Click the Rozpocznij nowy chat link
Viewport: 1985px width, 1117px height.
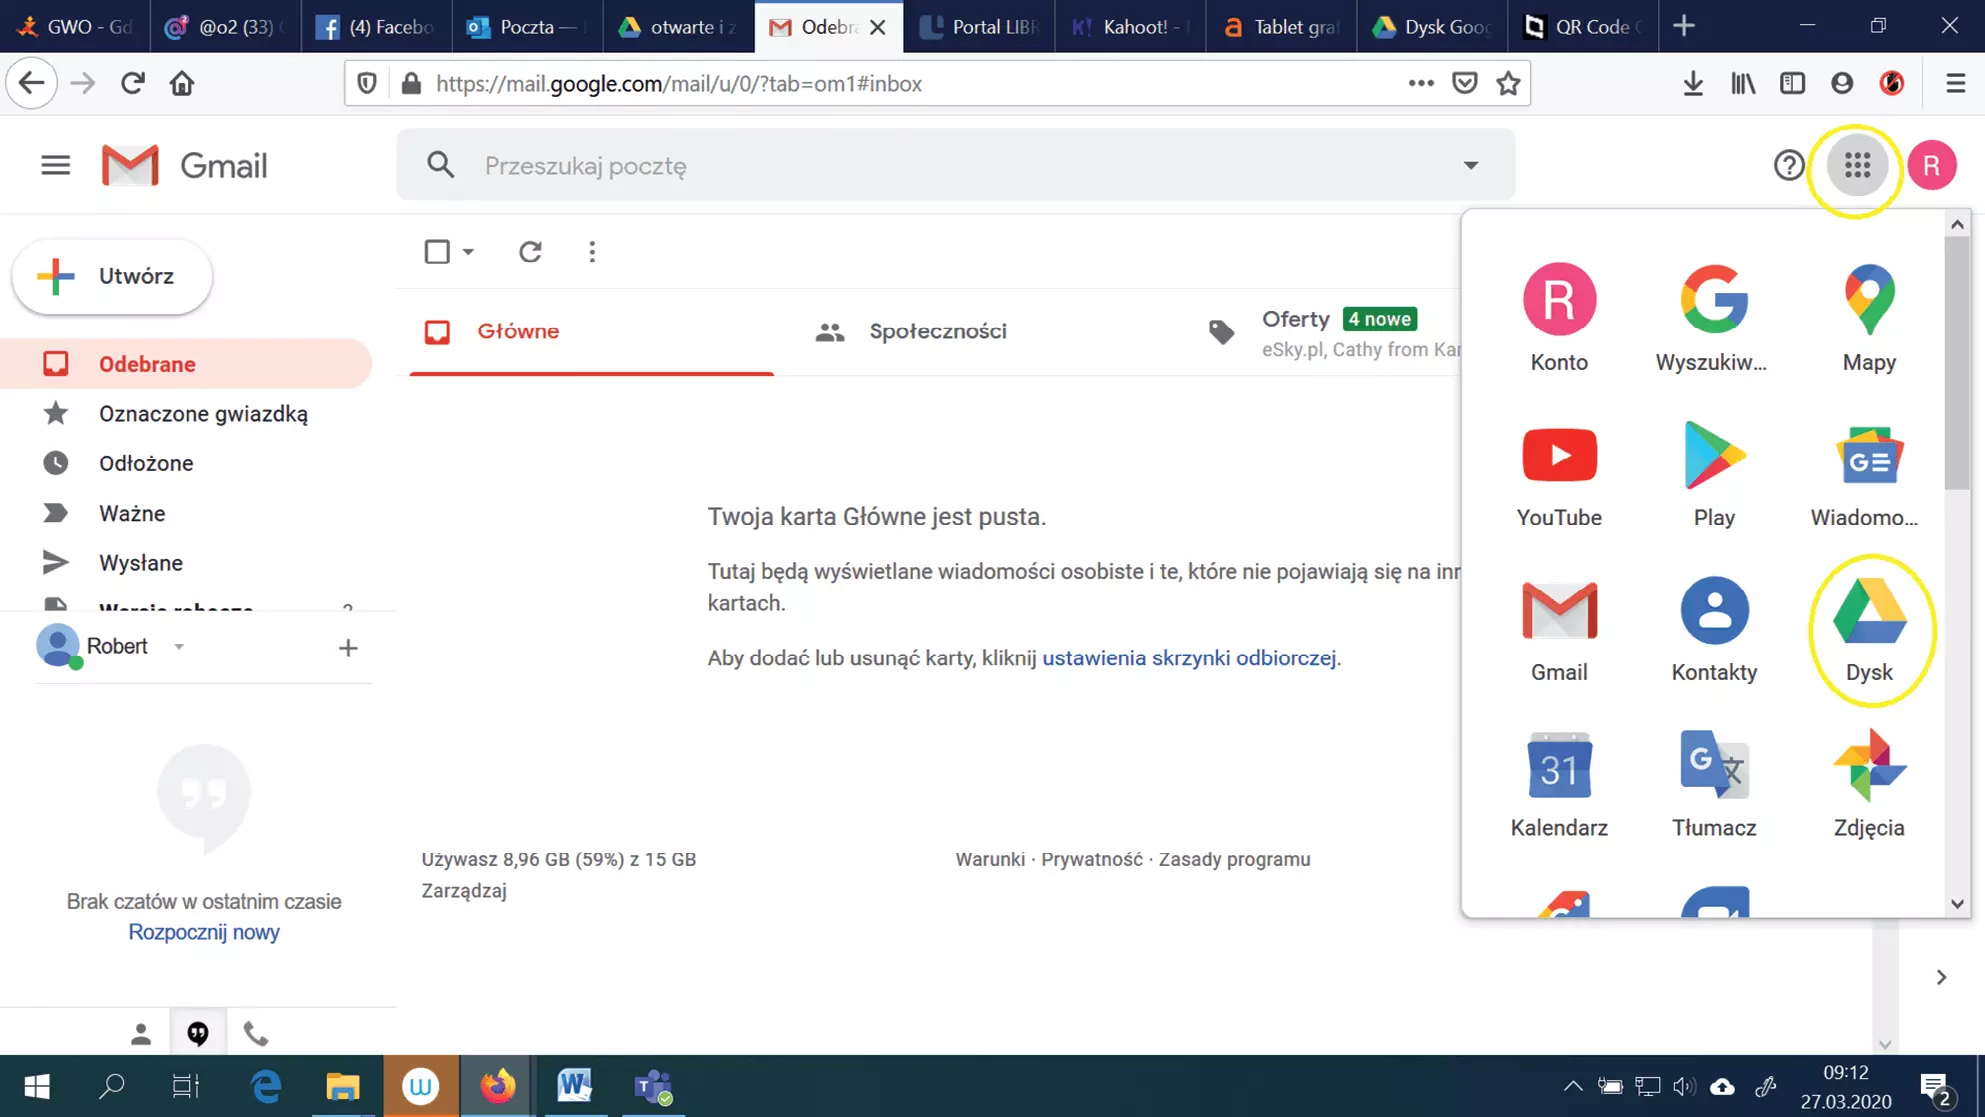[204, 932]
